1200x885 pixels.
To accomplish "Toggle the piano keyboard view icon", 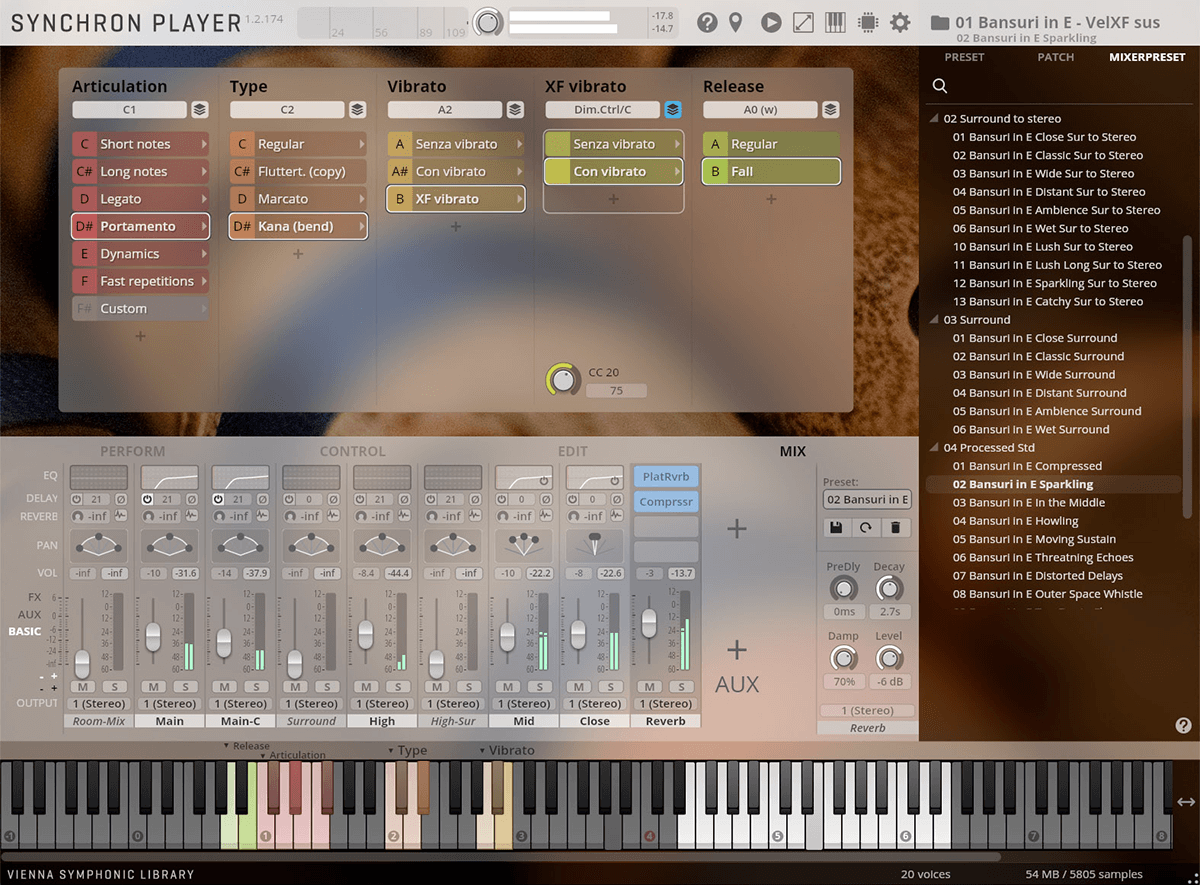I will click(x=835, y=22).
